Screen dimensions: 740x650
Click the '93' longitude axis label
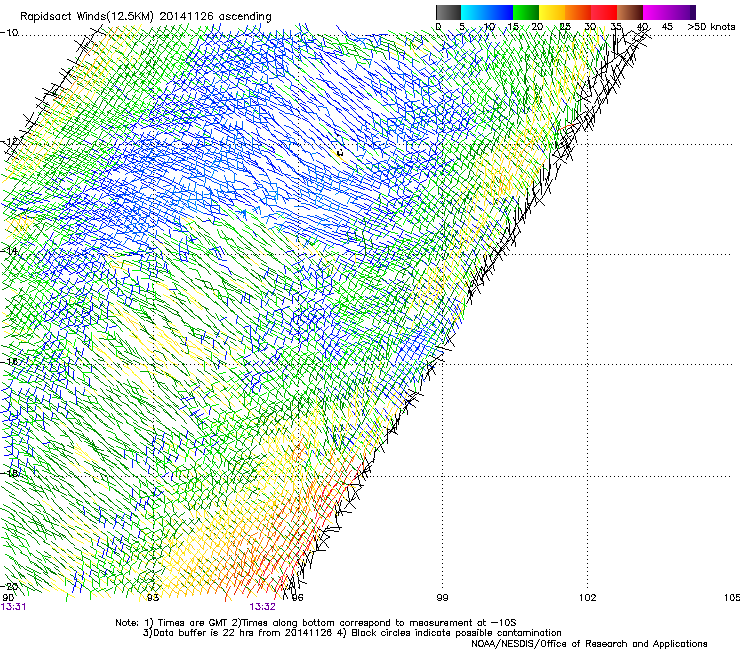pyautogui.click(x=153, y=598)
